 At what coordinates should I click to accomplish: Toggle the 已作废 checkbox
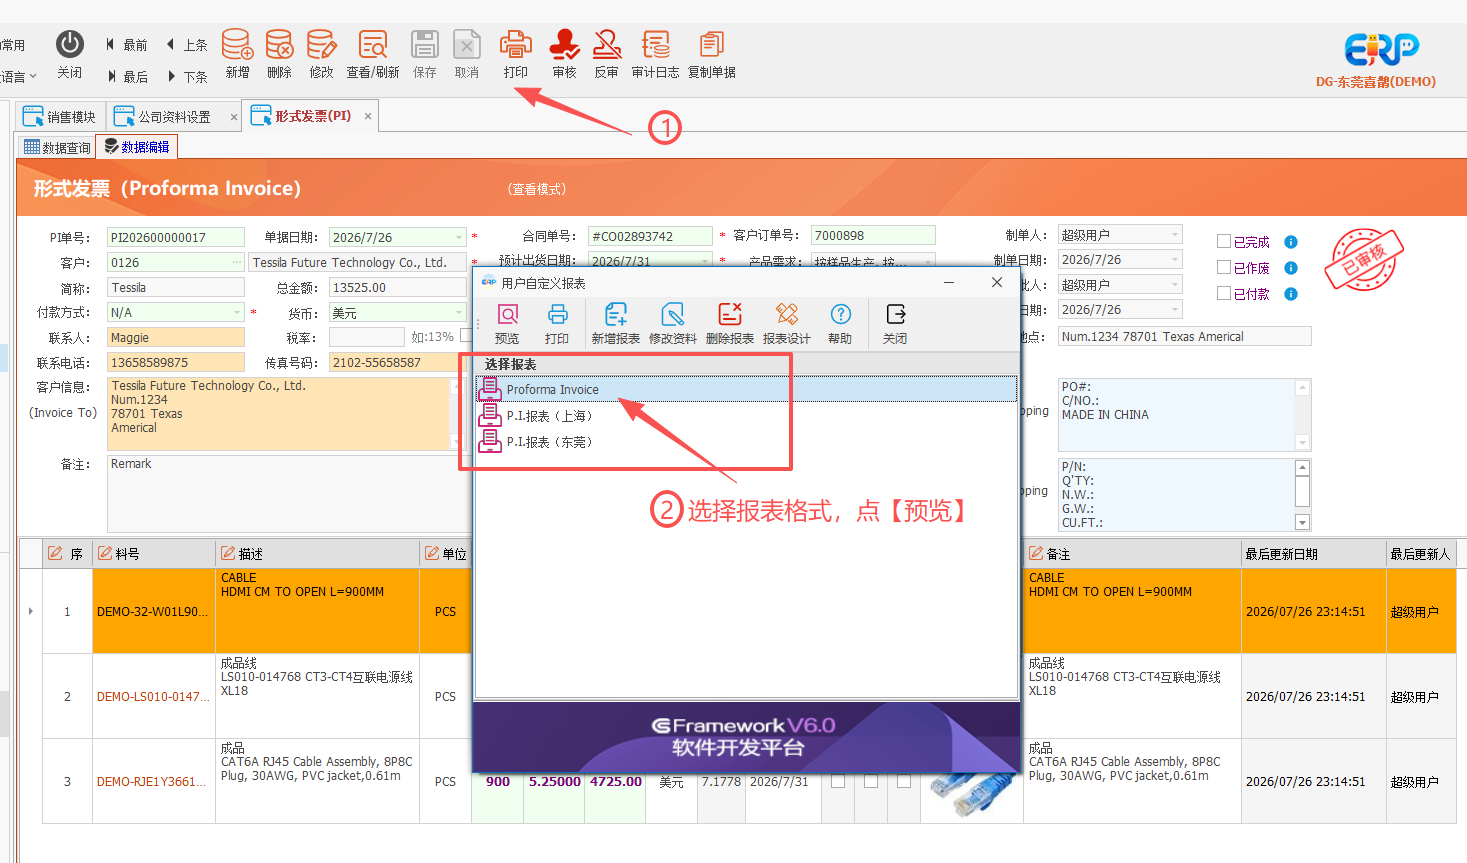(x=1223, y=267)
